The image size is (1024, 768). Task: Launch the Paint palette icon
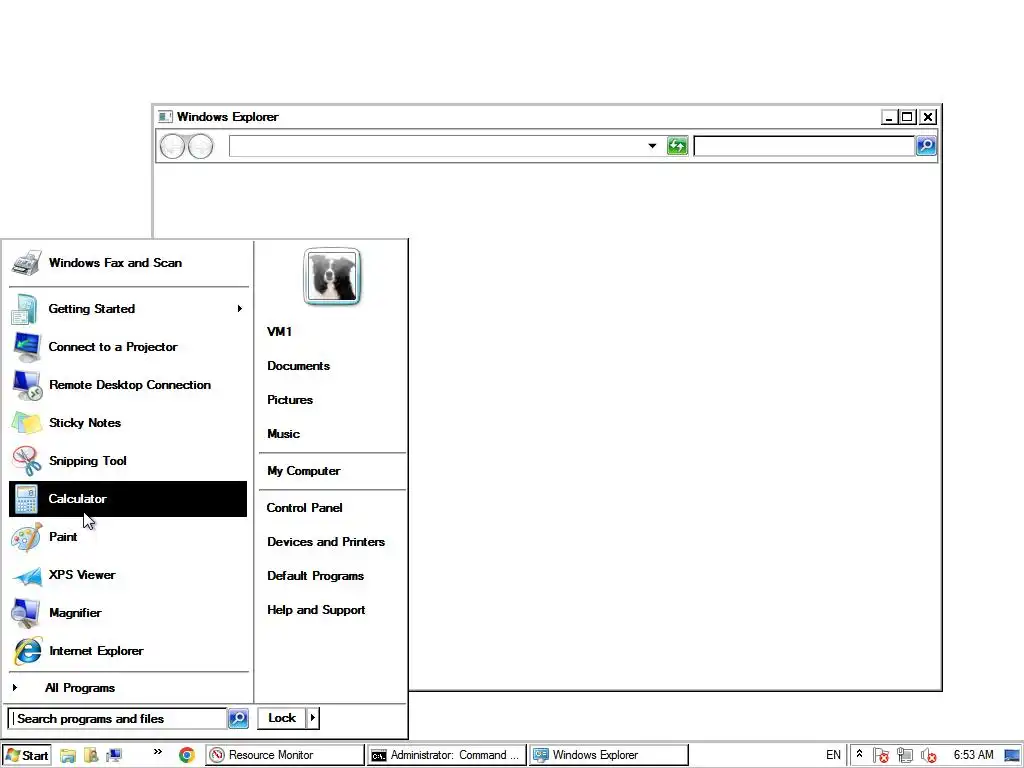(x=27, y=537)
